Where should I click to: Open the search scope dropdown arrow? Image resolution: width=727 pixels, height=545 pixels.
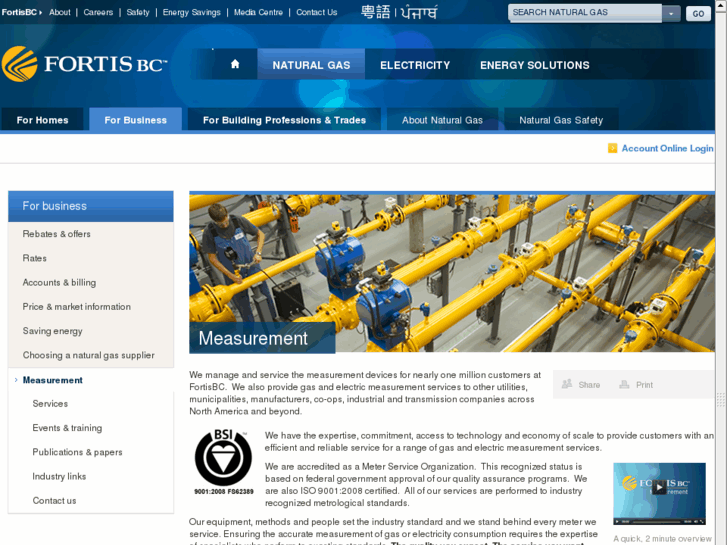pyautogui.click(x=671, y=13)
